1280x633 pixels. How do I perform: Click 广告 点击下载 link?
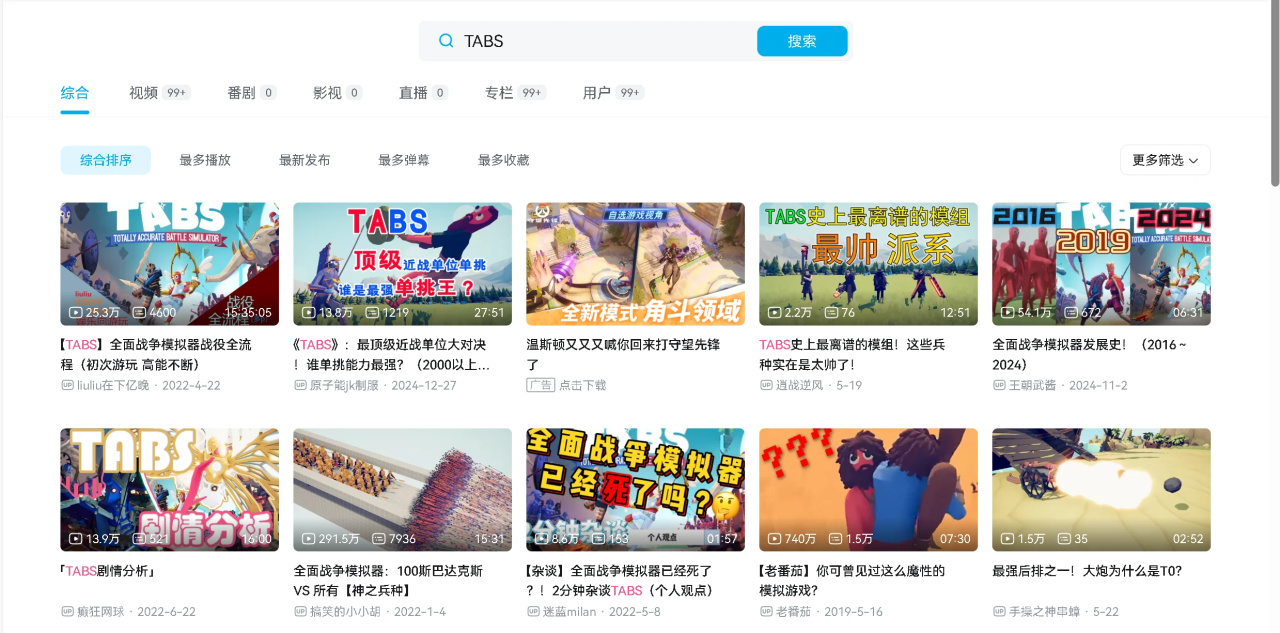click(566, 385)
